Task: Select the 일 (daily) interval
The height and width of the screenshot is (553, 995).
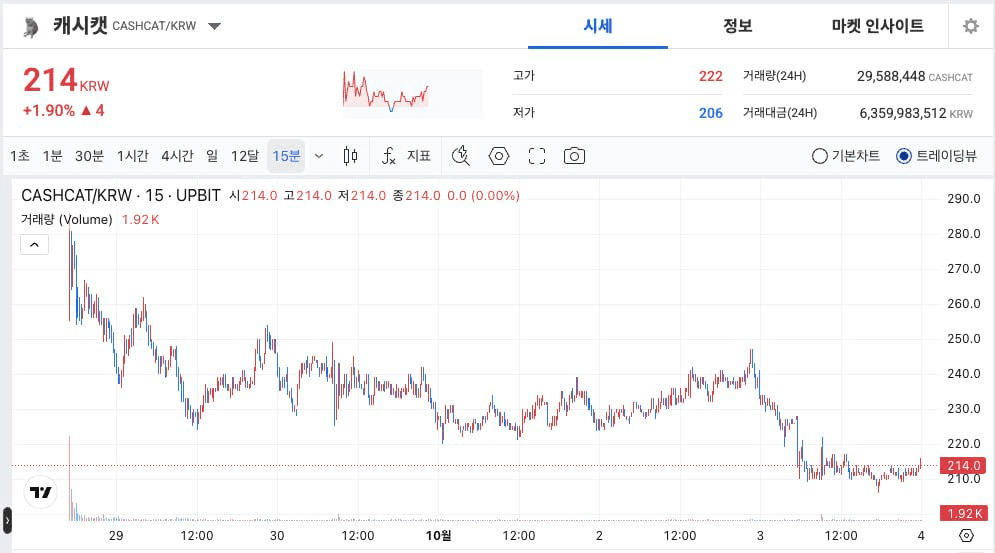Action: [x=212, y=156]
